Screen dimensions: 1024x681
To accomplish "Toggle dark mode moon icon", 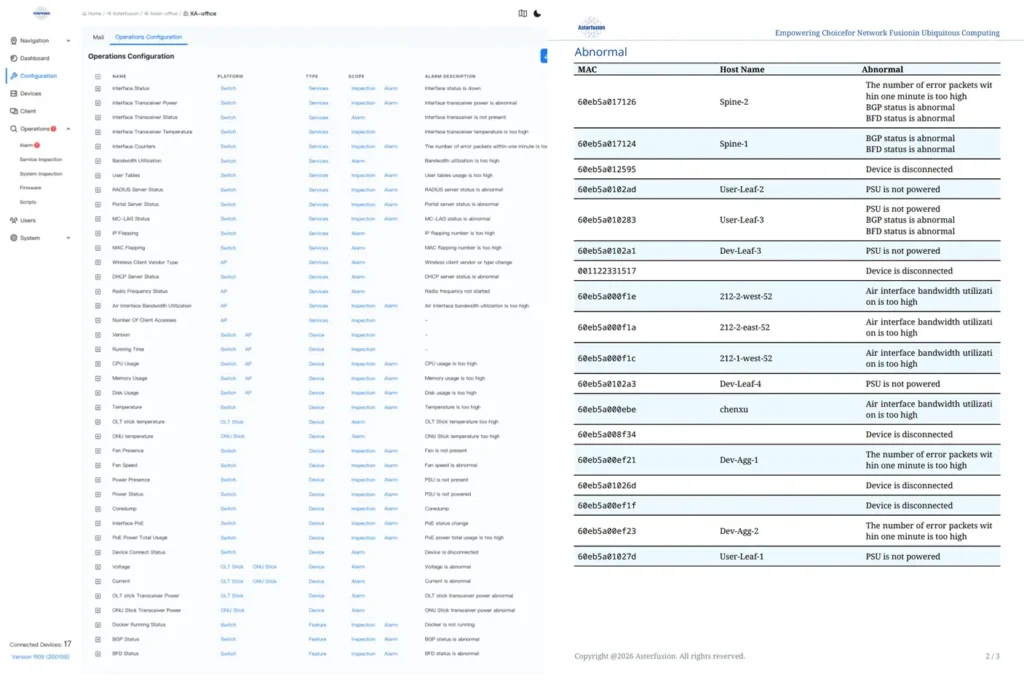I will [x=537, y=13].
